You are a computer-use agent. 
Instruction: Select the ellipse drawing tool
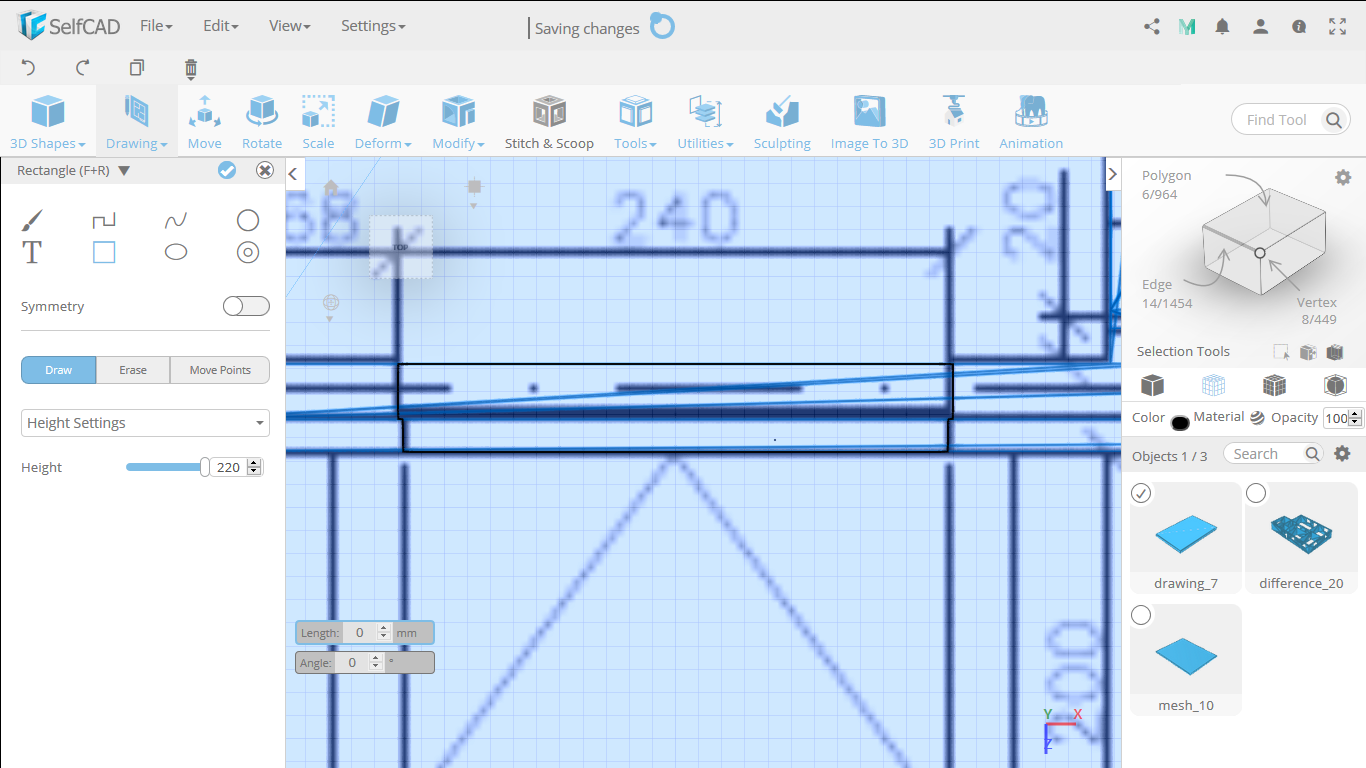point(176,252)
